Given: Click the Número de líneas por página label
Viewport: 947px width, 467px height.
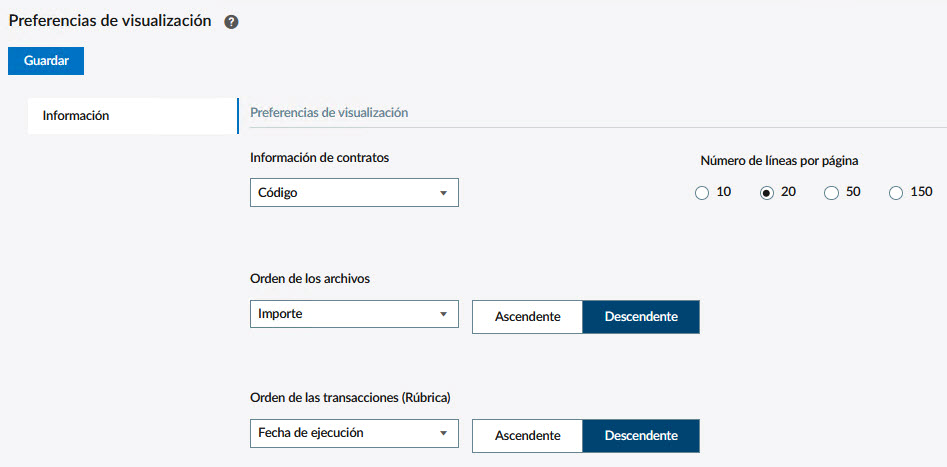Looking at the screenshot, I should tap(780, 160).
